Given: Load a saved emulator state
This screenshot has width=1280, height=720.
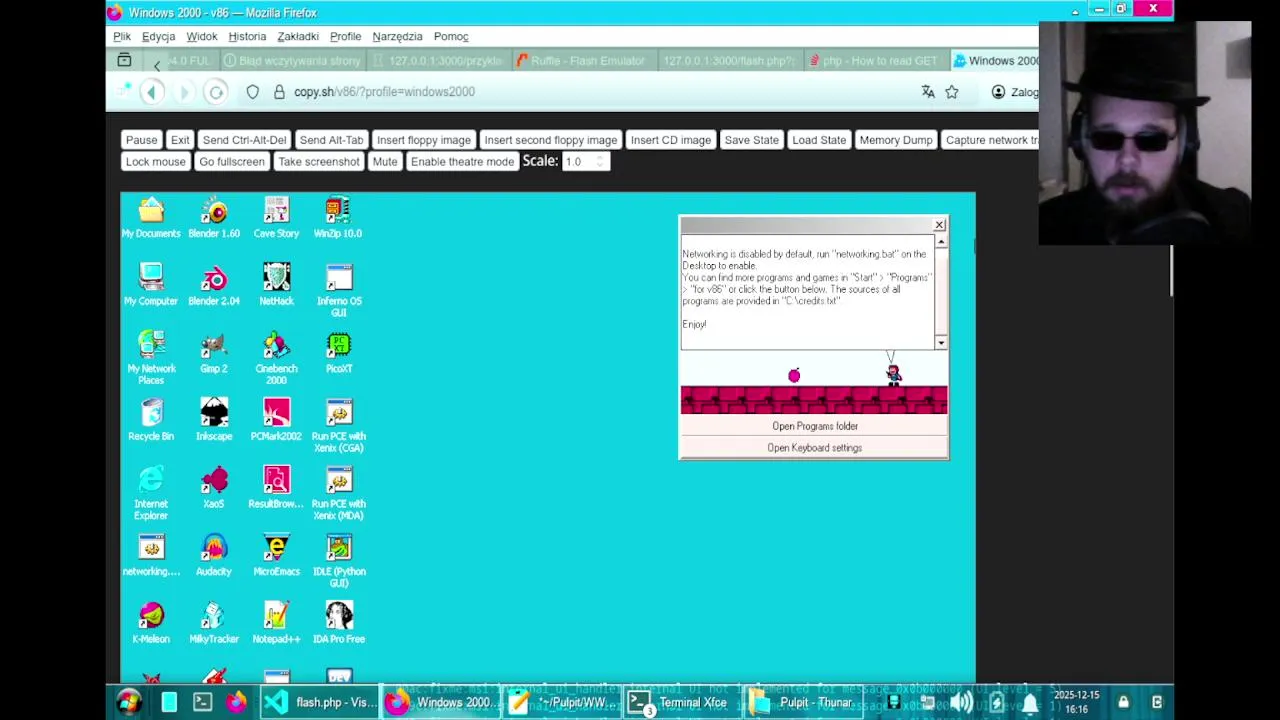Looking at the screenshot, I should (819, 140).
